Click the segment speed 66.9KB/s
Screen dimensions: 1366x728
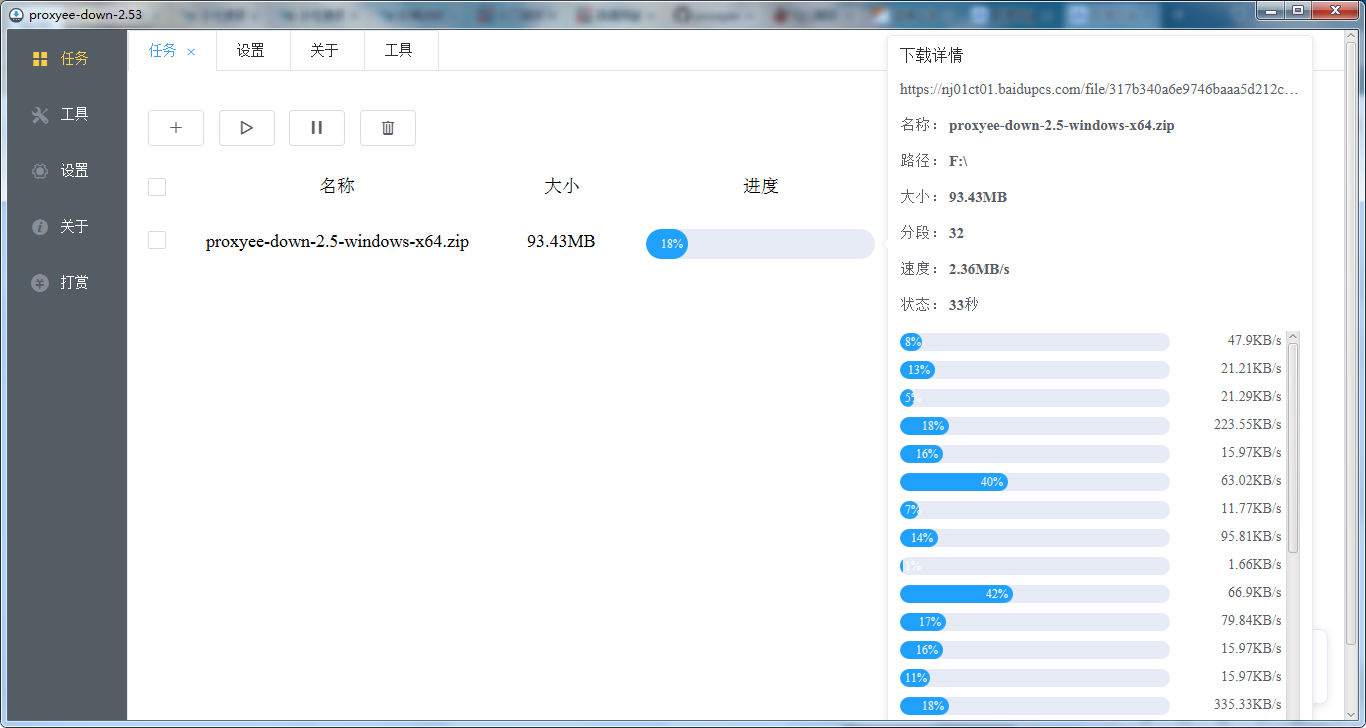point(1254,593)
